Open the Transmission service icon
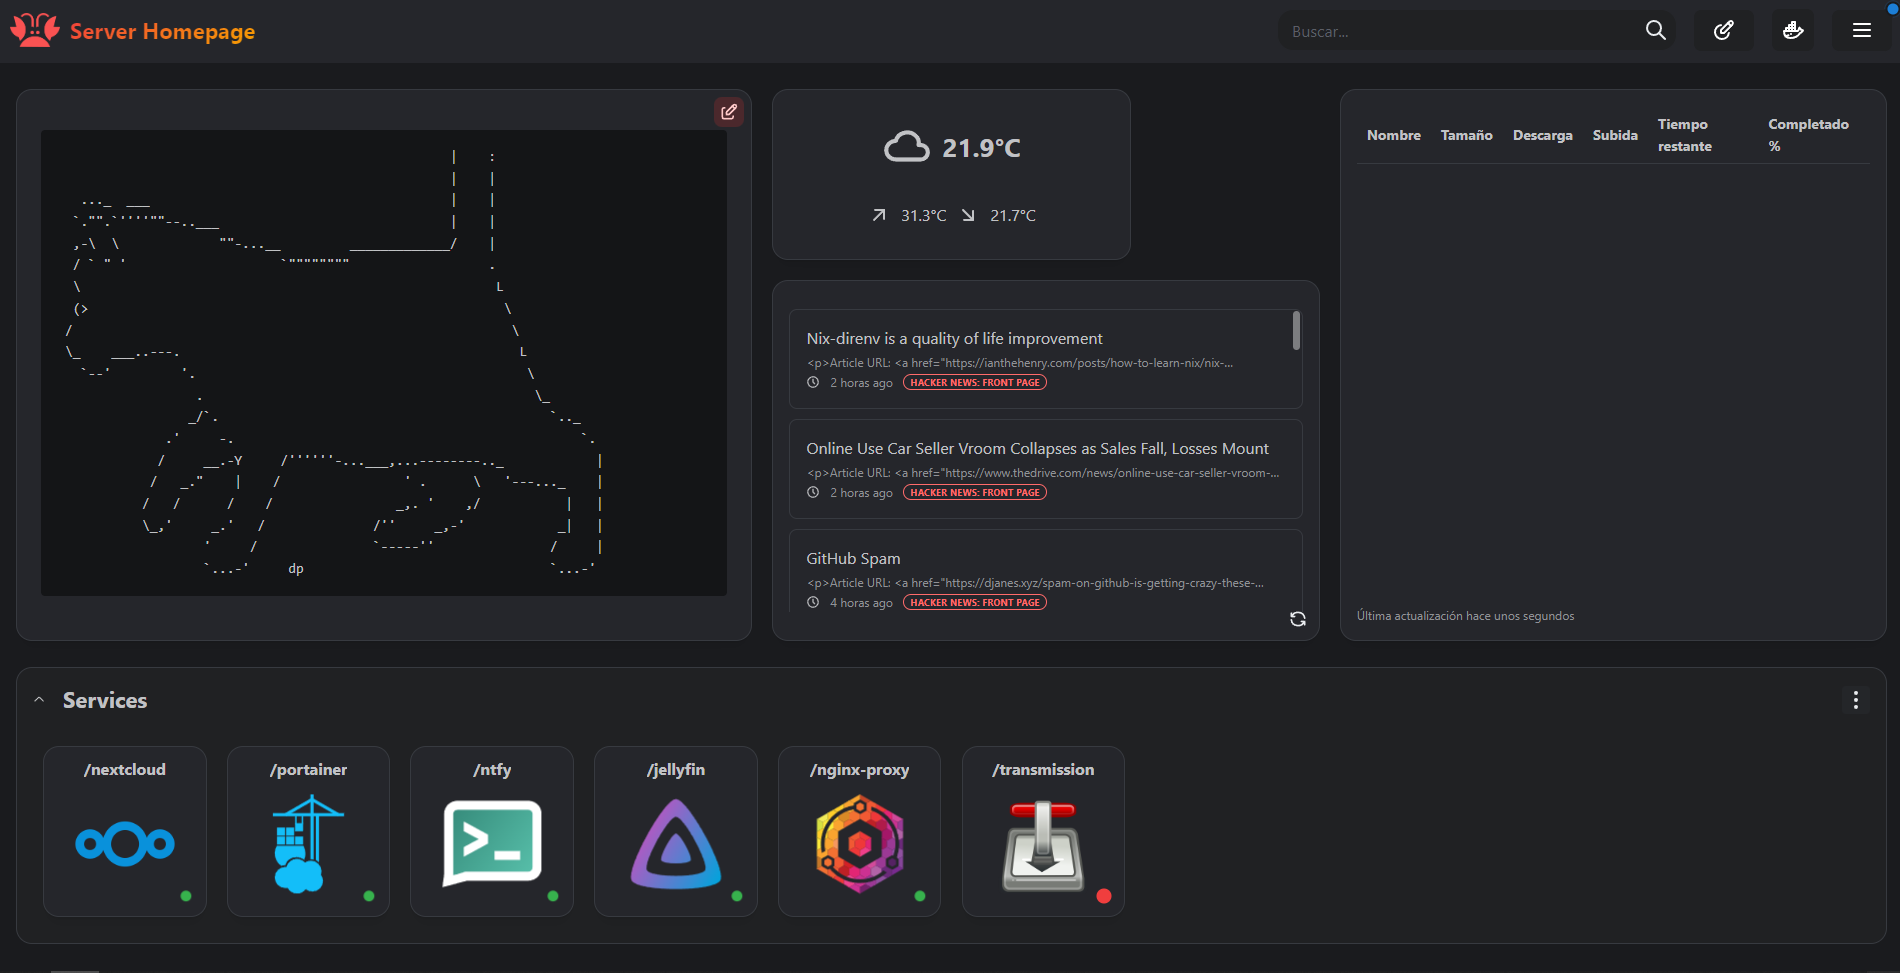Screen dimensions: 1900x973 [x=1043, y=843]
